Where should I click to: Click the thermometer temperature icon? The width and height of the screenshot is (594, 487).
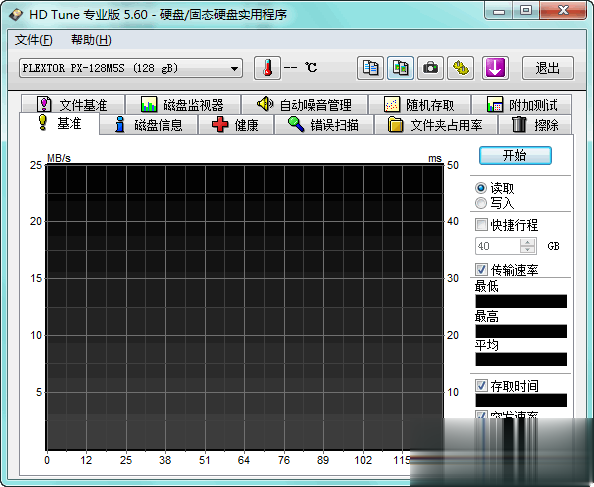click(267, 68)
